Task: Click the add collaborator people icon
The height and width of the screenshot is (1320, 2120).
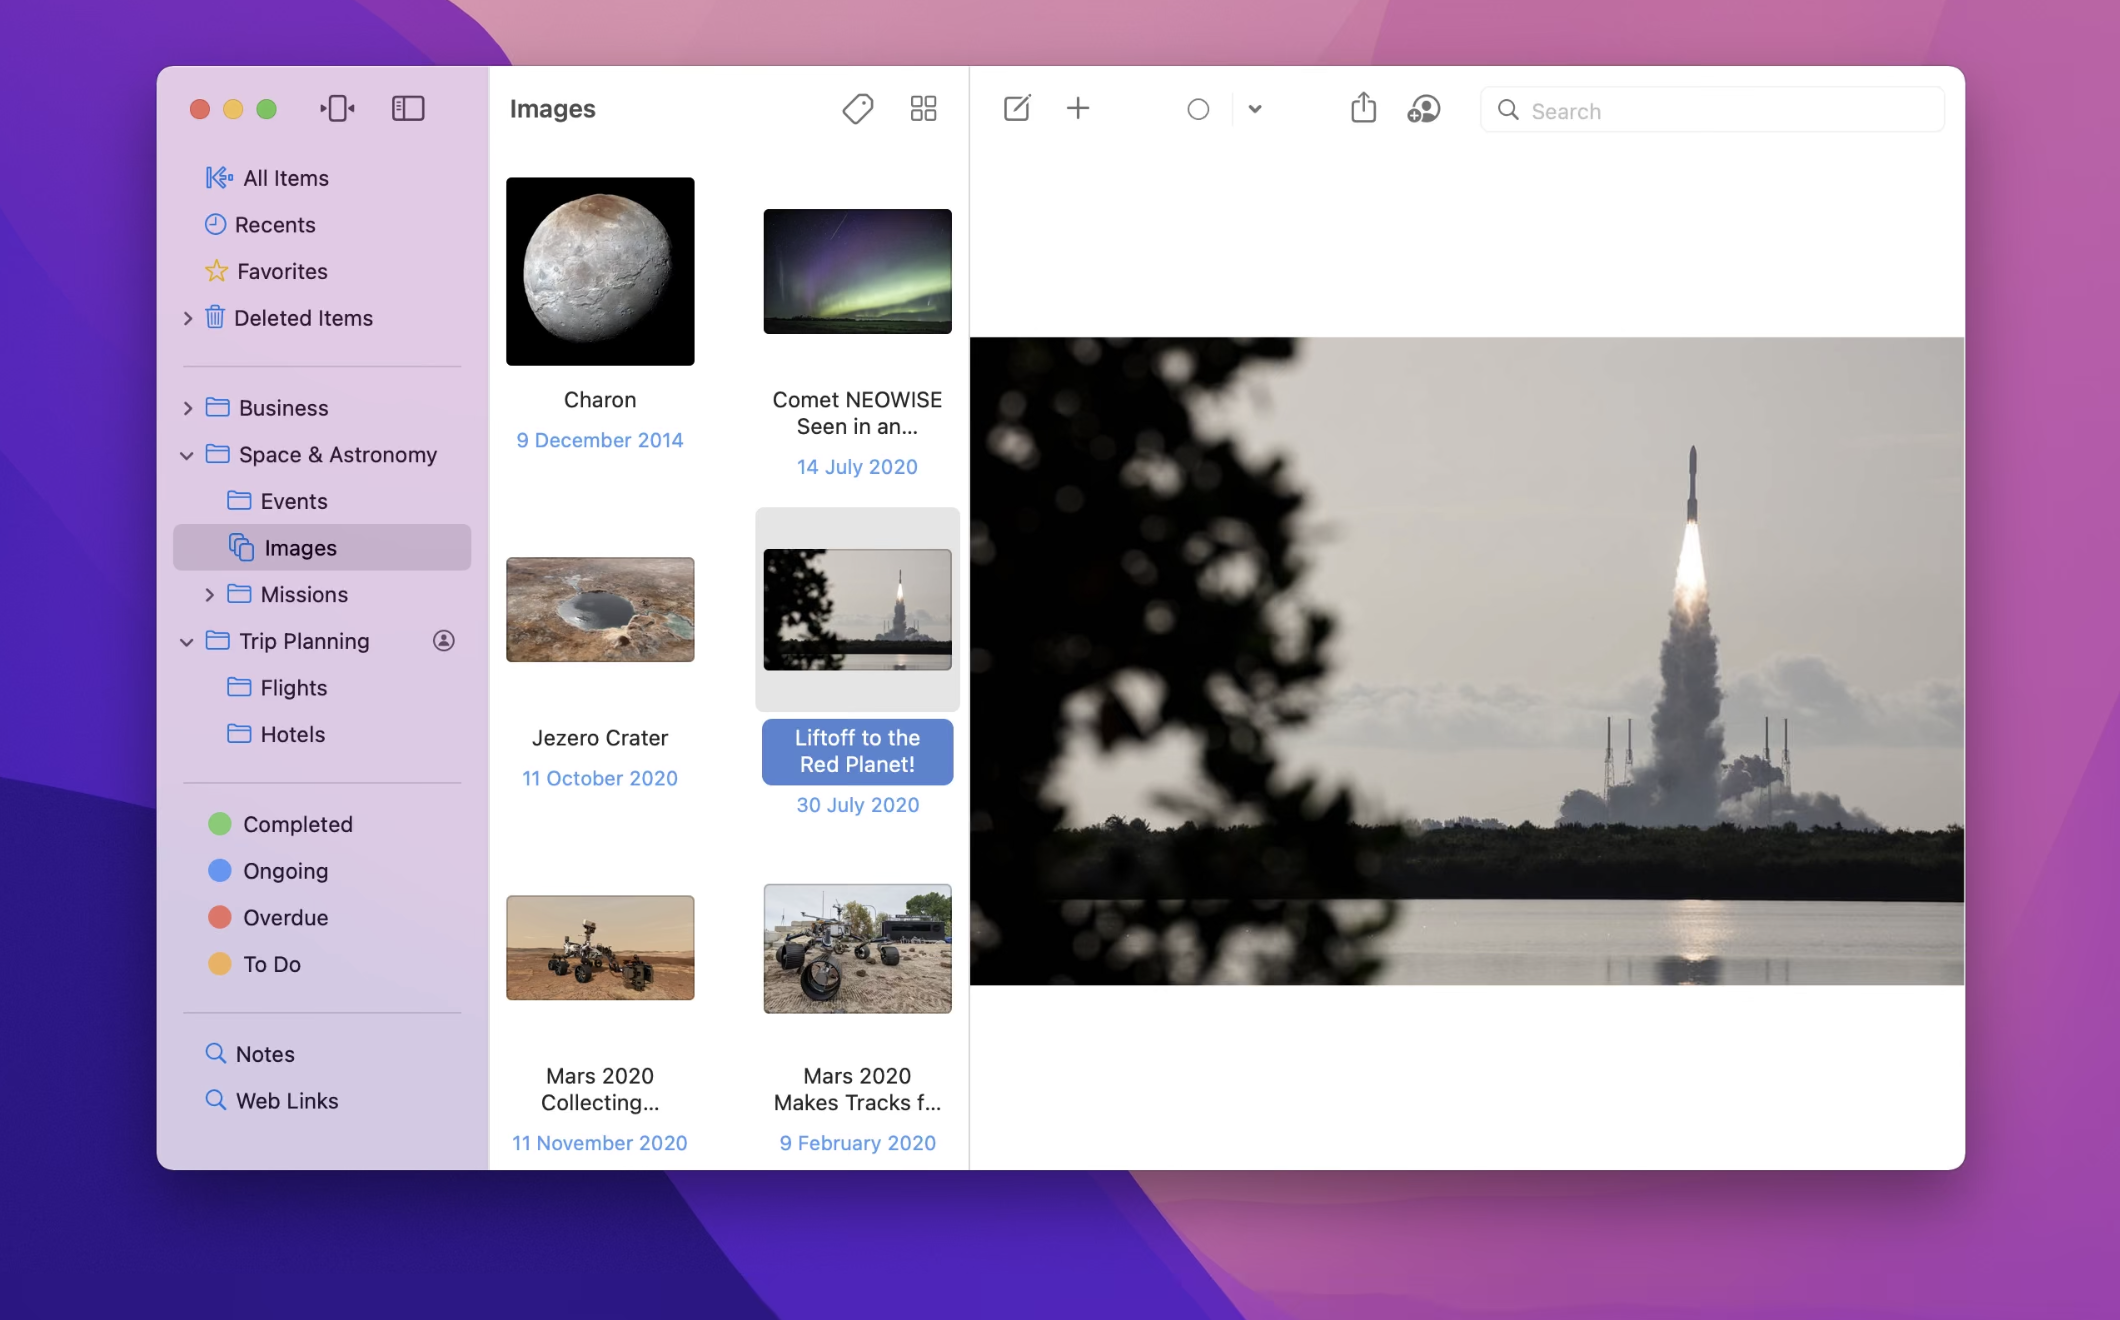Action: (x=1423, y=108)
